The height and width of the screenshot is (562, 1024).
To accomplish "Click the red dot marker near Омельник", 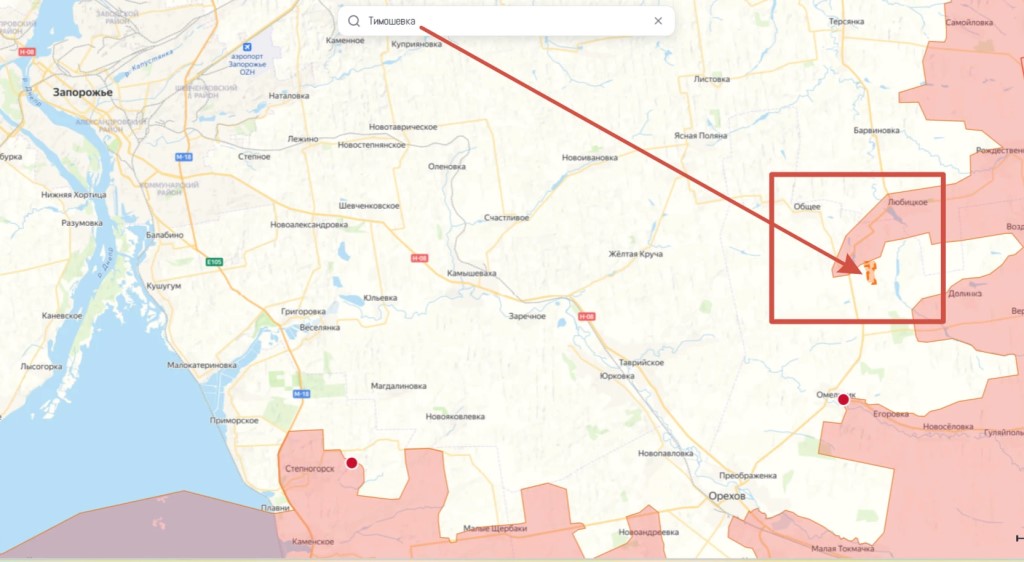I will pyautogui.click(x=843, y=399).
